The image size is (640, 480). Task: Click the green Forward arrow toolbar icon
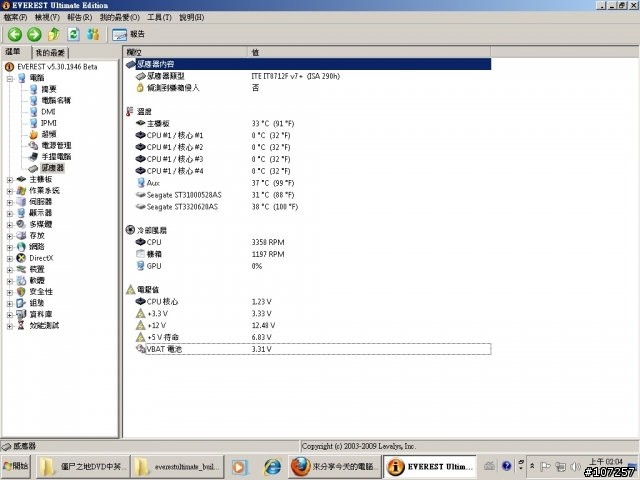pyautogui.click(x=34, y=34)
